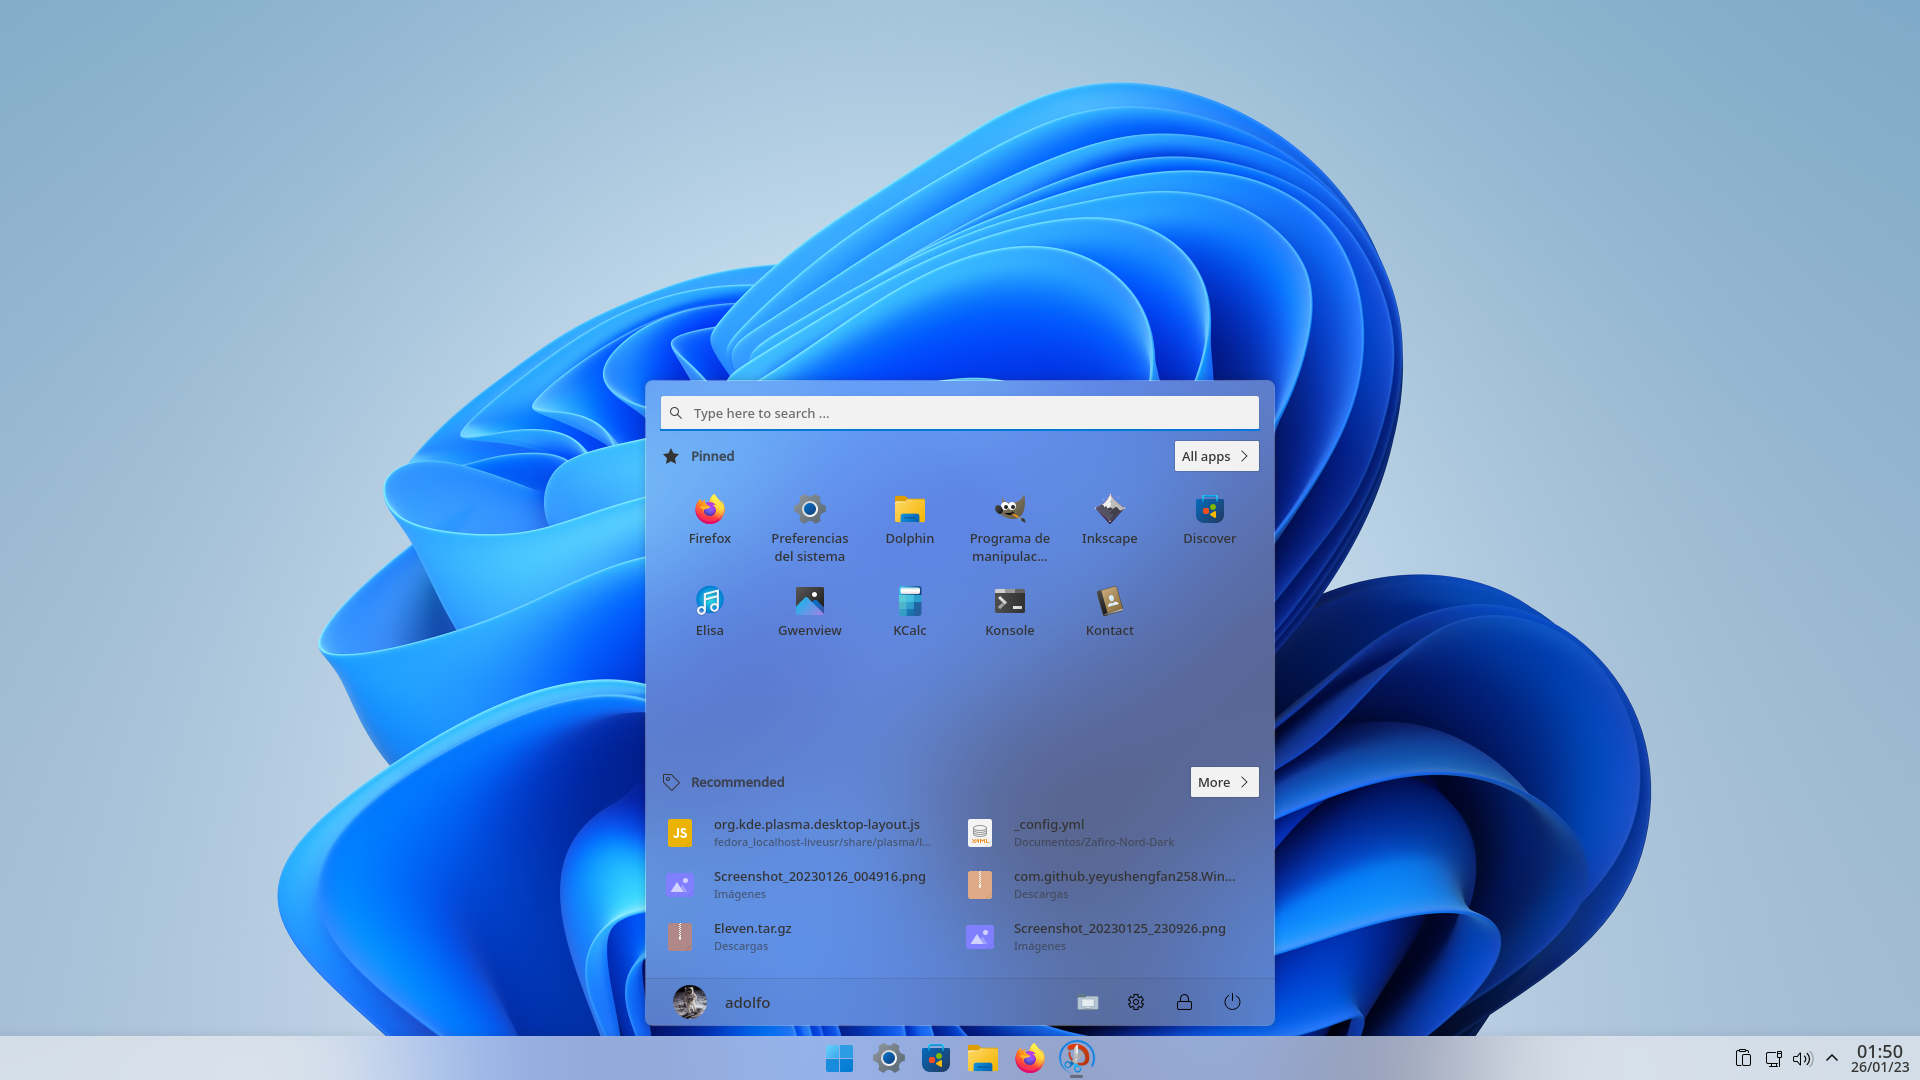The height and width of the screenshot is (1080, 1920).
Task: Open settings gear in the menu footer
Action: pos(1136,1002)
